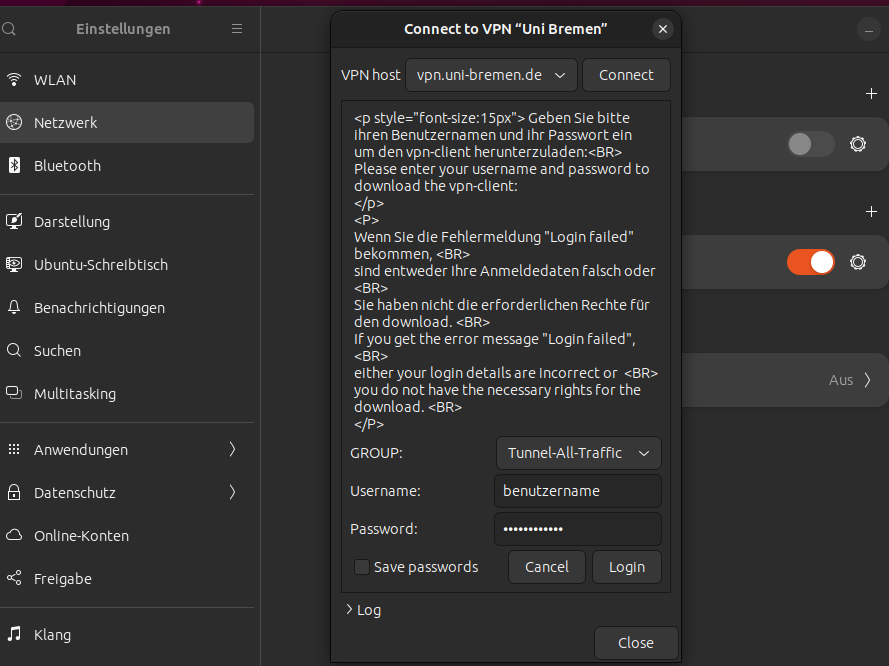Expand the Log section
Image resolution: width=889 pixels, height=666 pixels.
coord(363,610)
